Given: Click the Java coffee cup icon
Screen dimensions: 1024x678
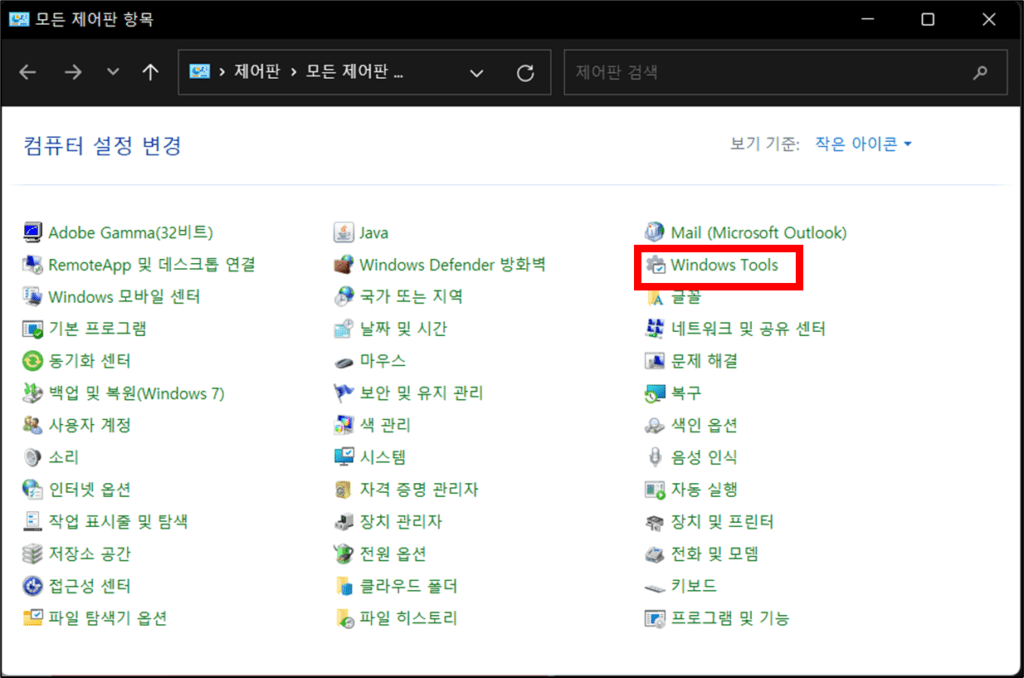Looking at the screenshot, I should point(344,232).
